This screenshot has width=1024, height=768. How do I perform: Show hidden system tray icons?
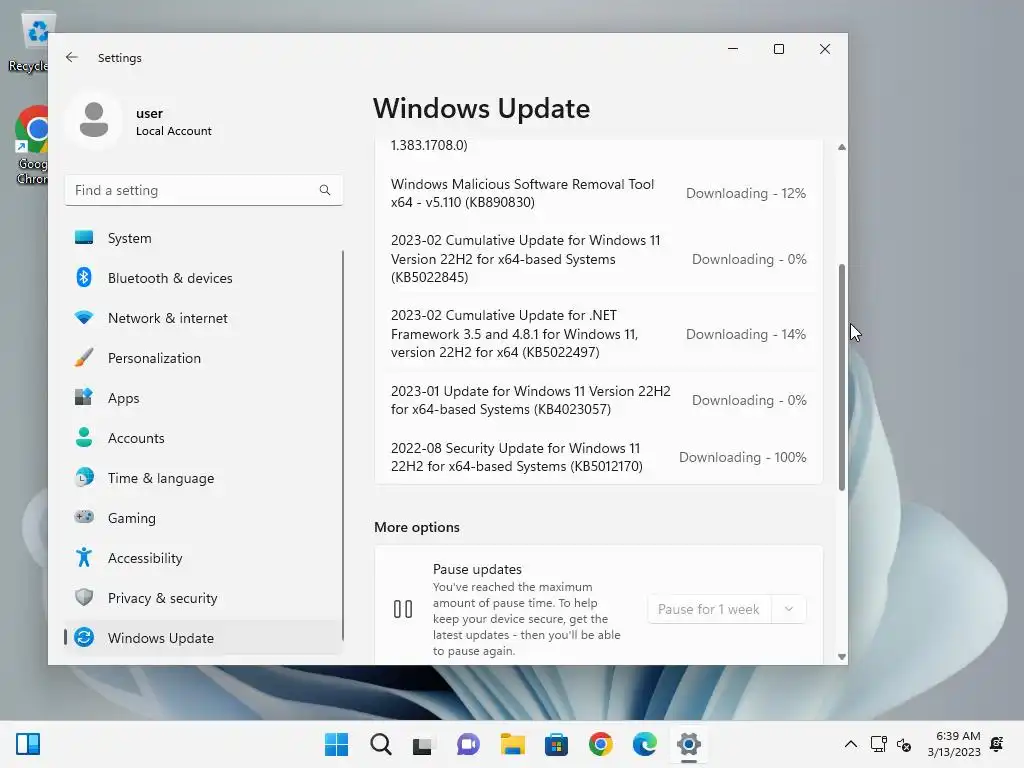(851, 744)
